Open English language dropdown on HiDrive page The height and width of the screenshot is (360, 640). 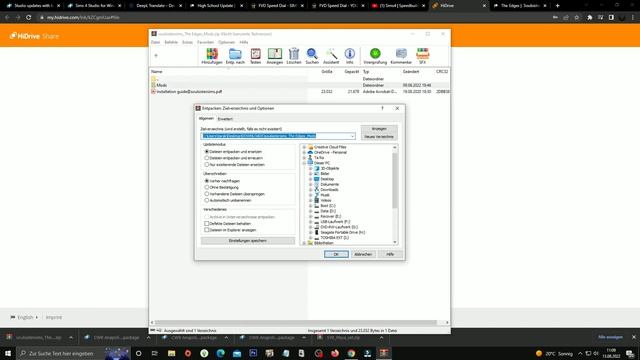(25, 317)
